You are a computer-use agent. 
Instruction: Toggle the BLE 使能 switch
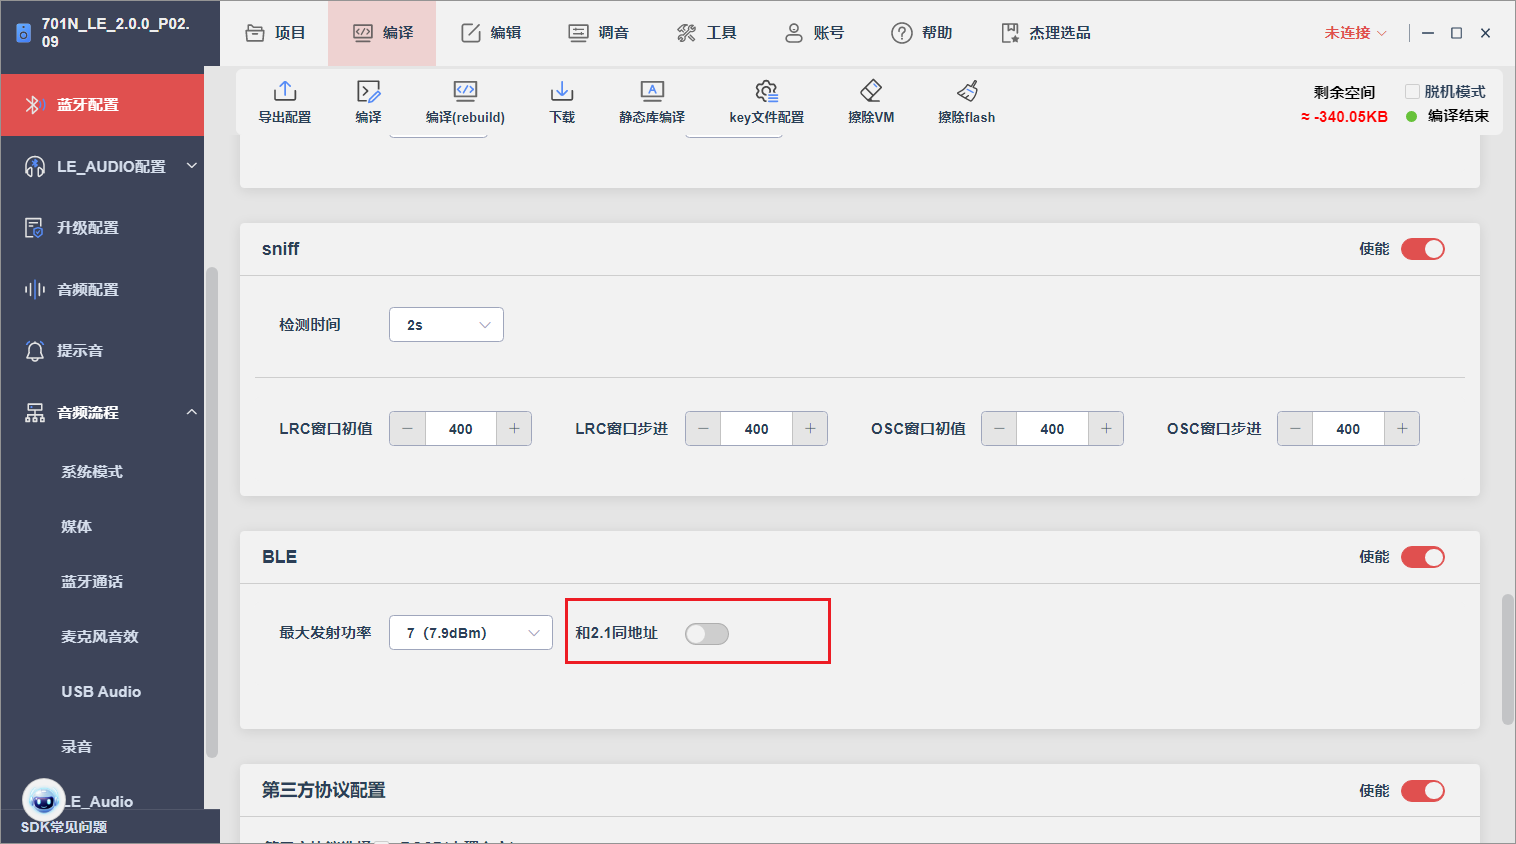[1423, 557]
